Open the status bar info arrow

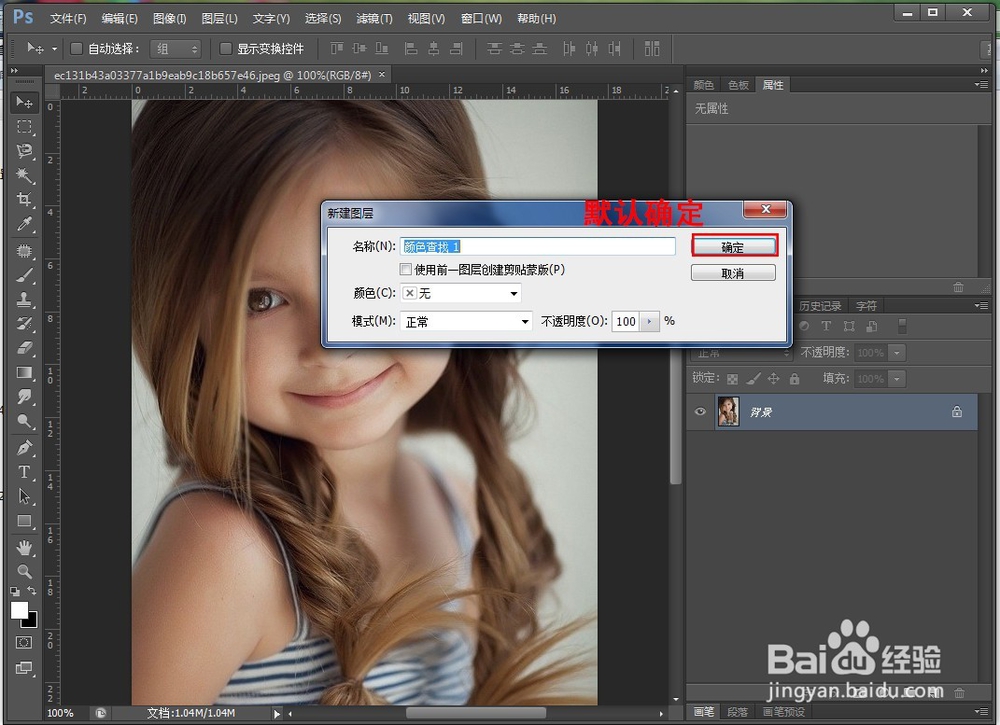click(x=277, y=714)
